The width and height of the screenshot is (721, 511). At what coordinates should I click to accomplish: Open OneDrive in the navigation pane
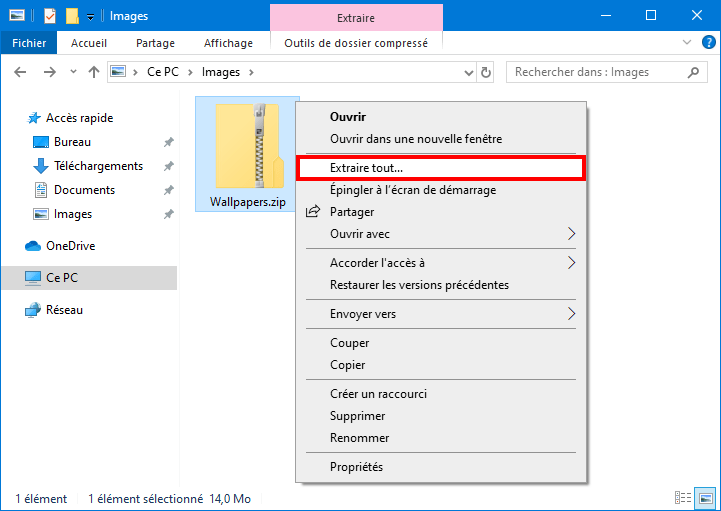tap(70, 246)
